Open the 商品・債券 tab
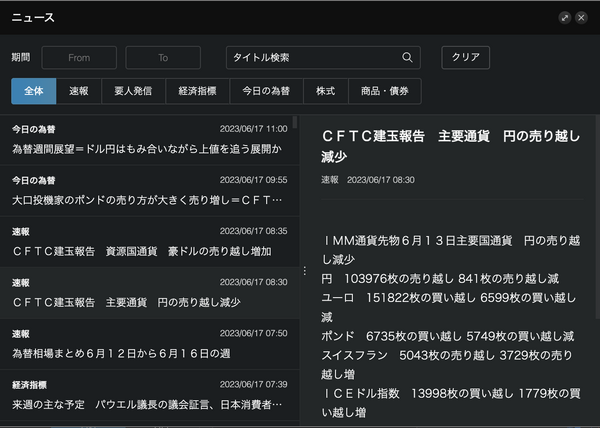The image size is (600, 428). (x=385, y=91)
